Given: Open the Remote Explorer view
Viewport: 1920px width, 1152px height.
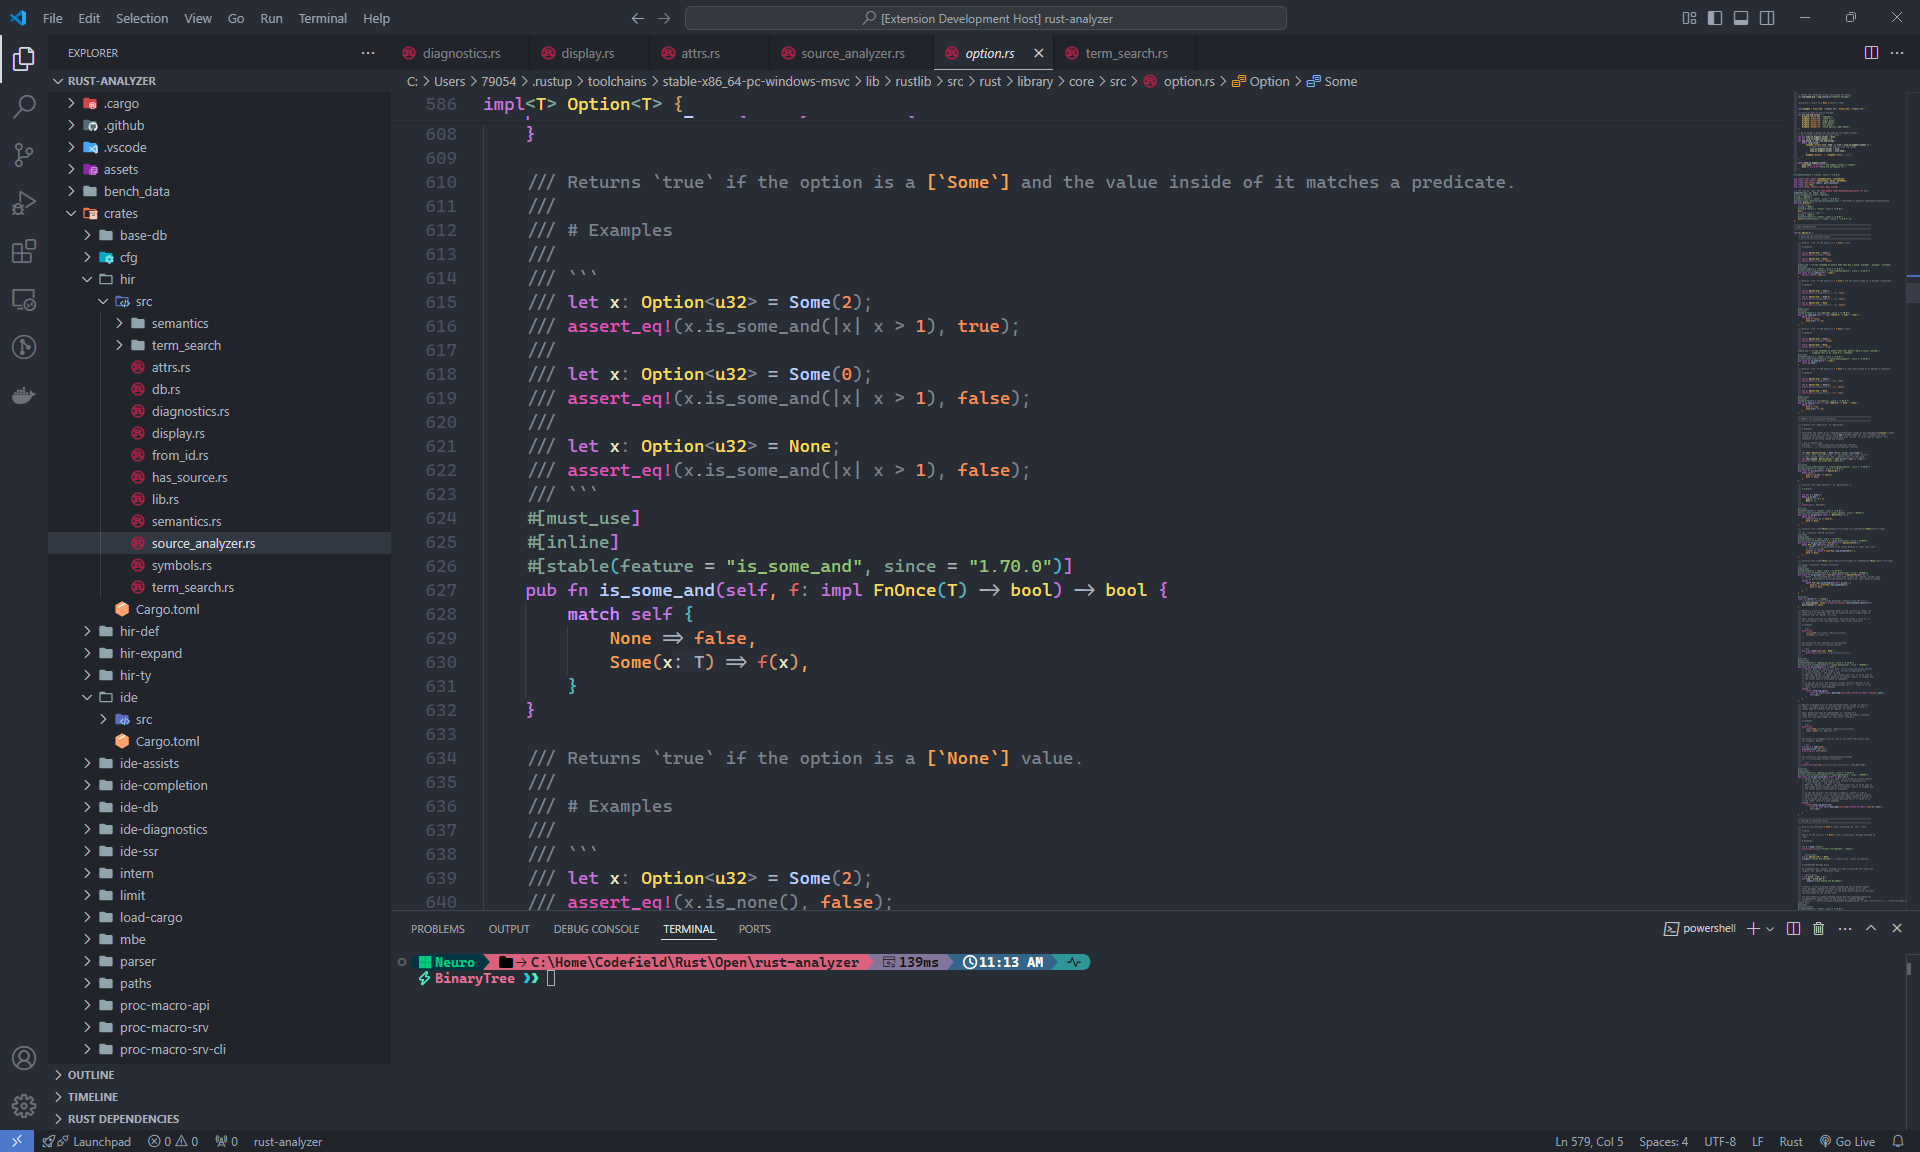Looking at the screenshot, I should (x=24, y=299).
